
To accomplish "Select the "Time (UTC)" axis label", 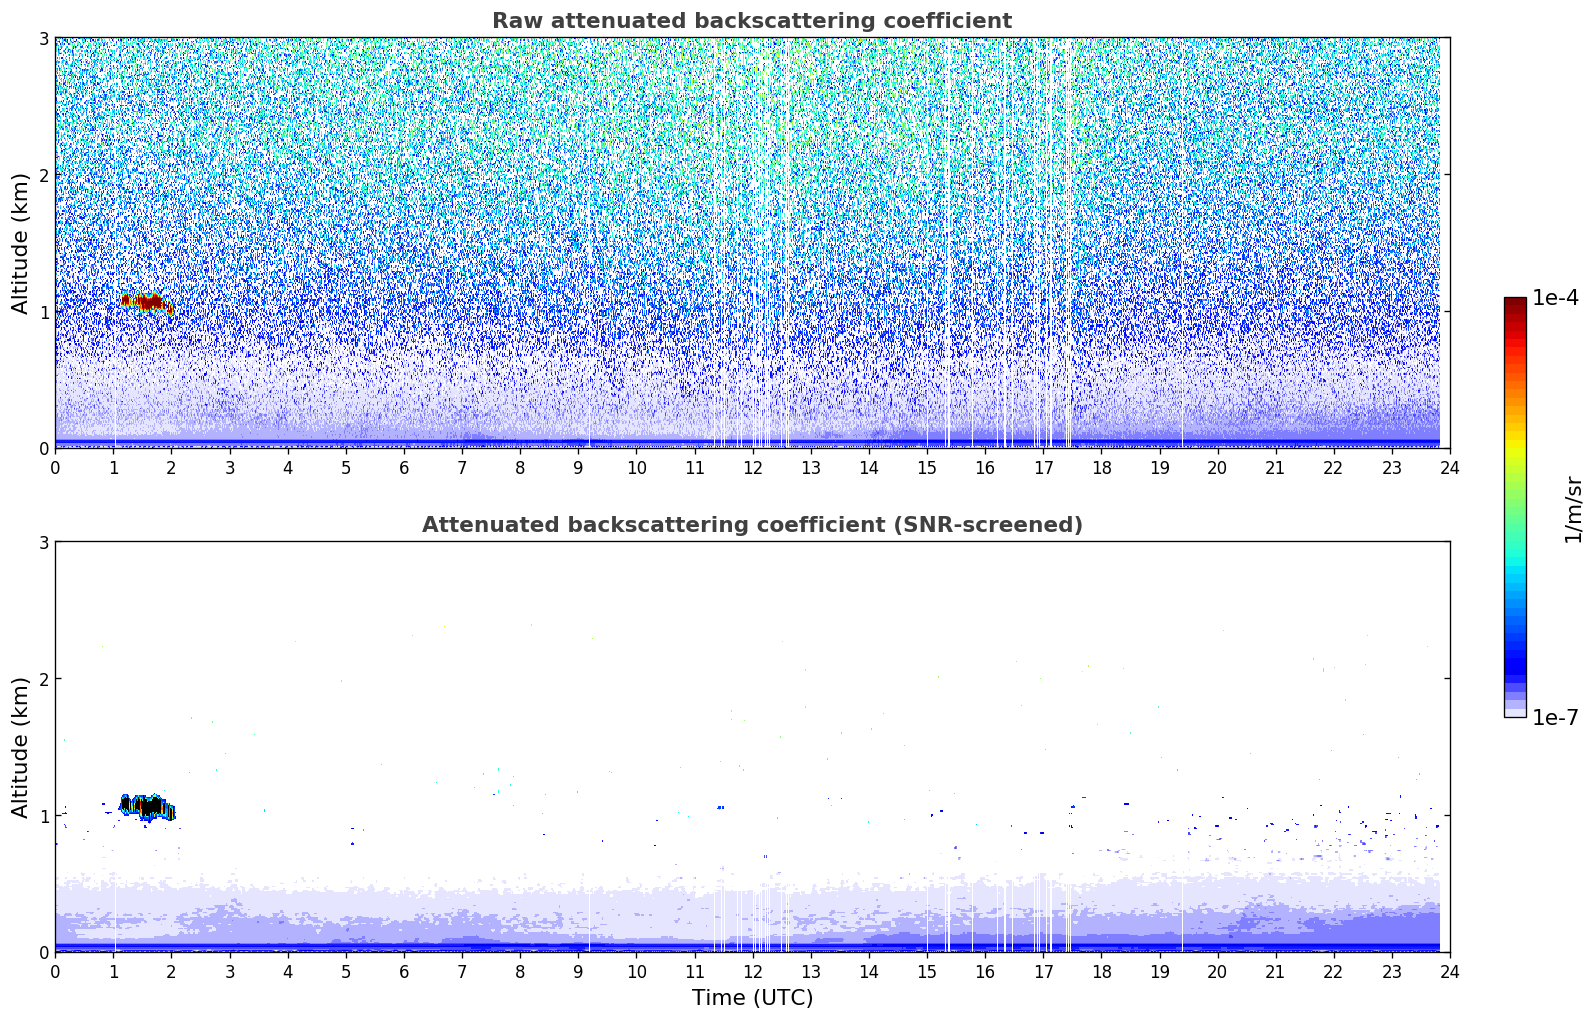I will [x=752, y=998].
